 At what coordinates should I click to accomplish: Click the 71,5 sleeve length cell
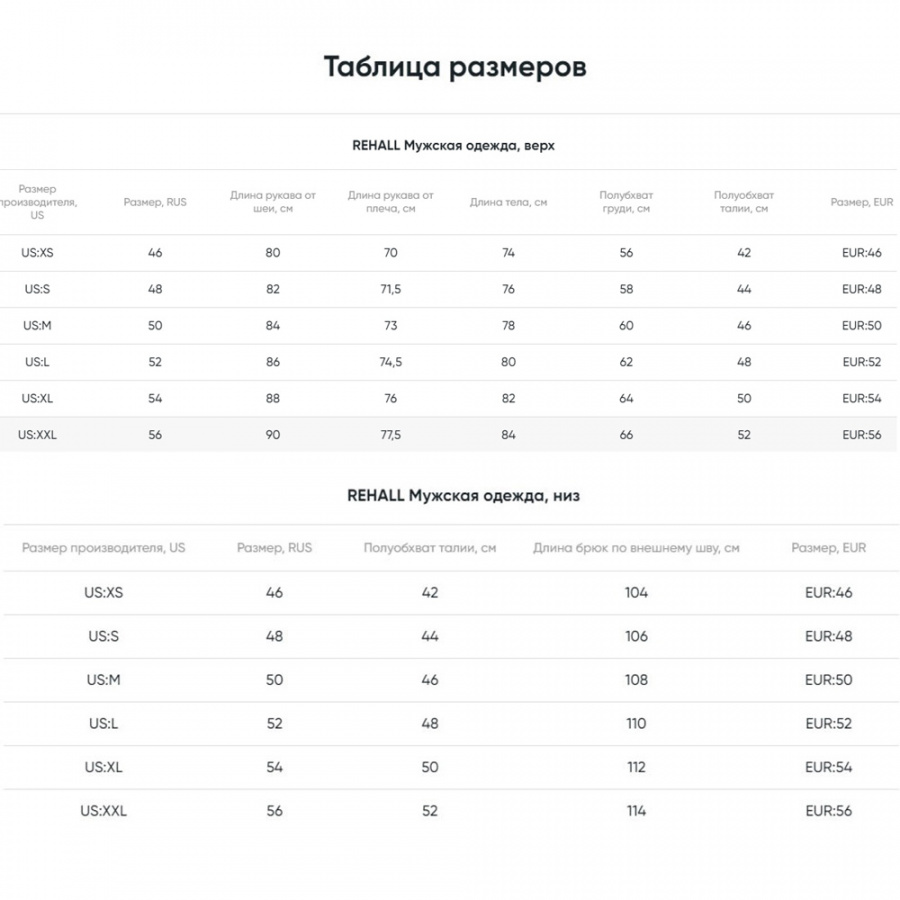point(390,289)
